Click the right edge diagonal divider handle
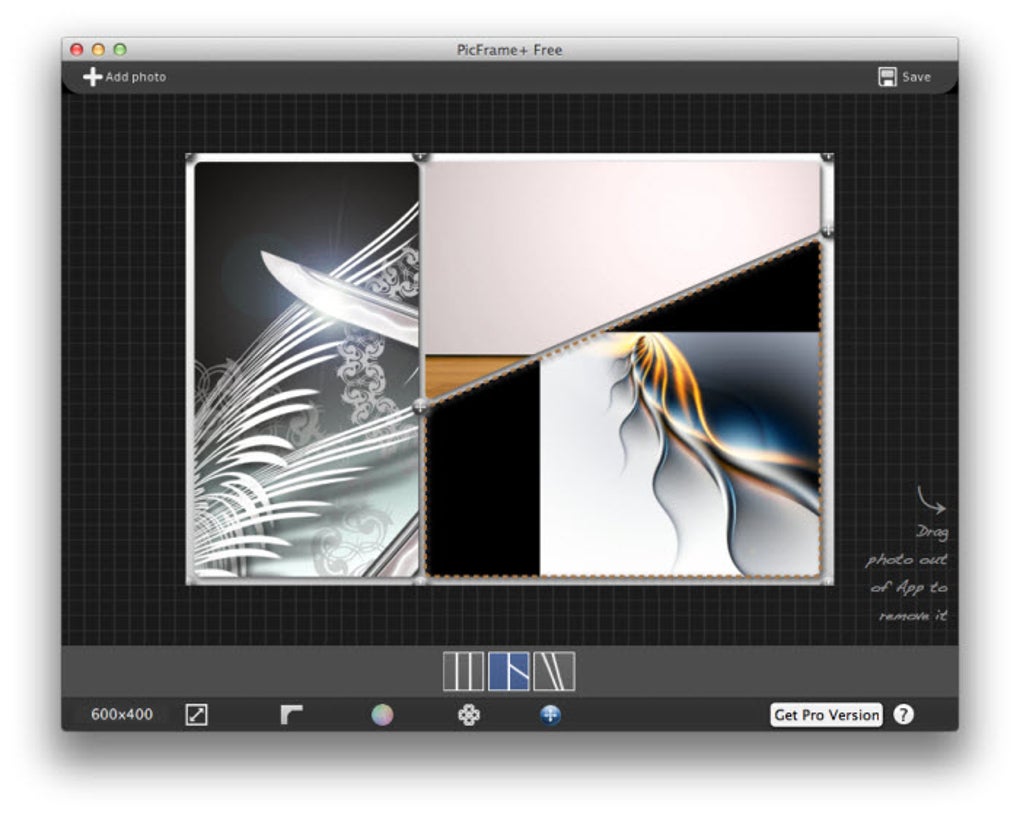This screenshot has height=816, width=1020. pyautogui.click(x=827, y=230)
